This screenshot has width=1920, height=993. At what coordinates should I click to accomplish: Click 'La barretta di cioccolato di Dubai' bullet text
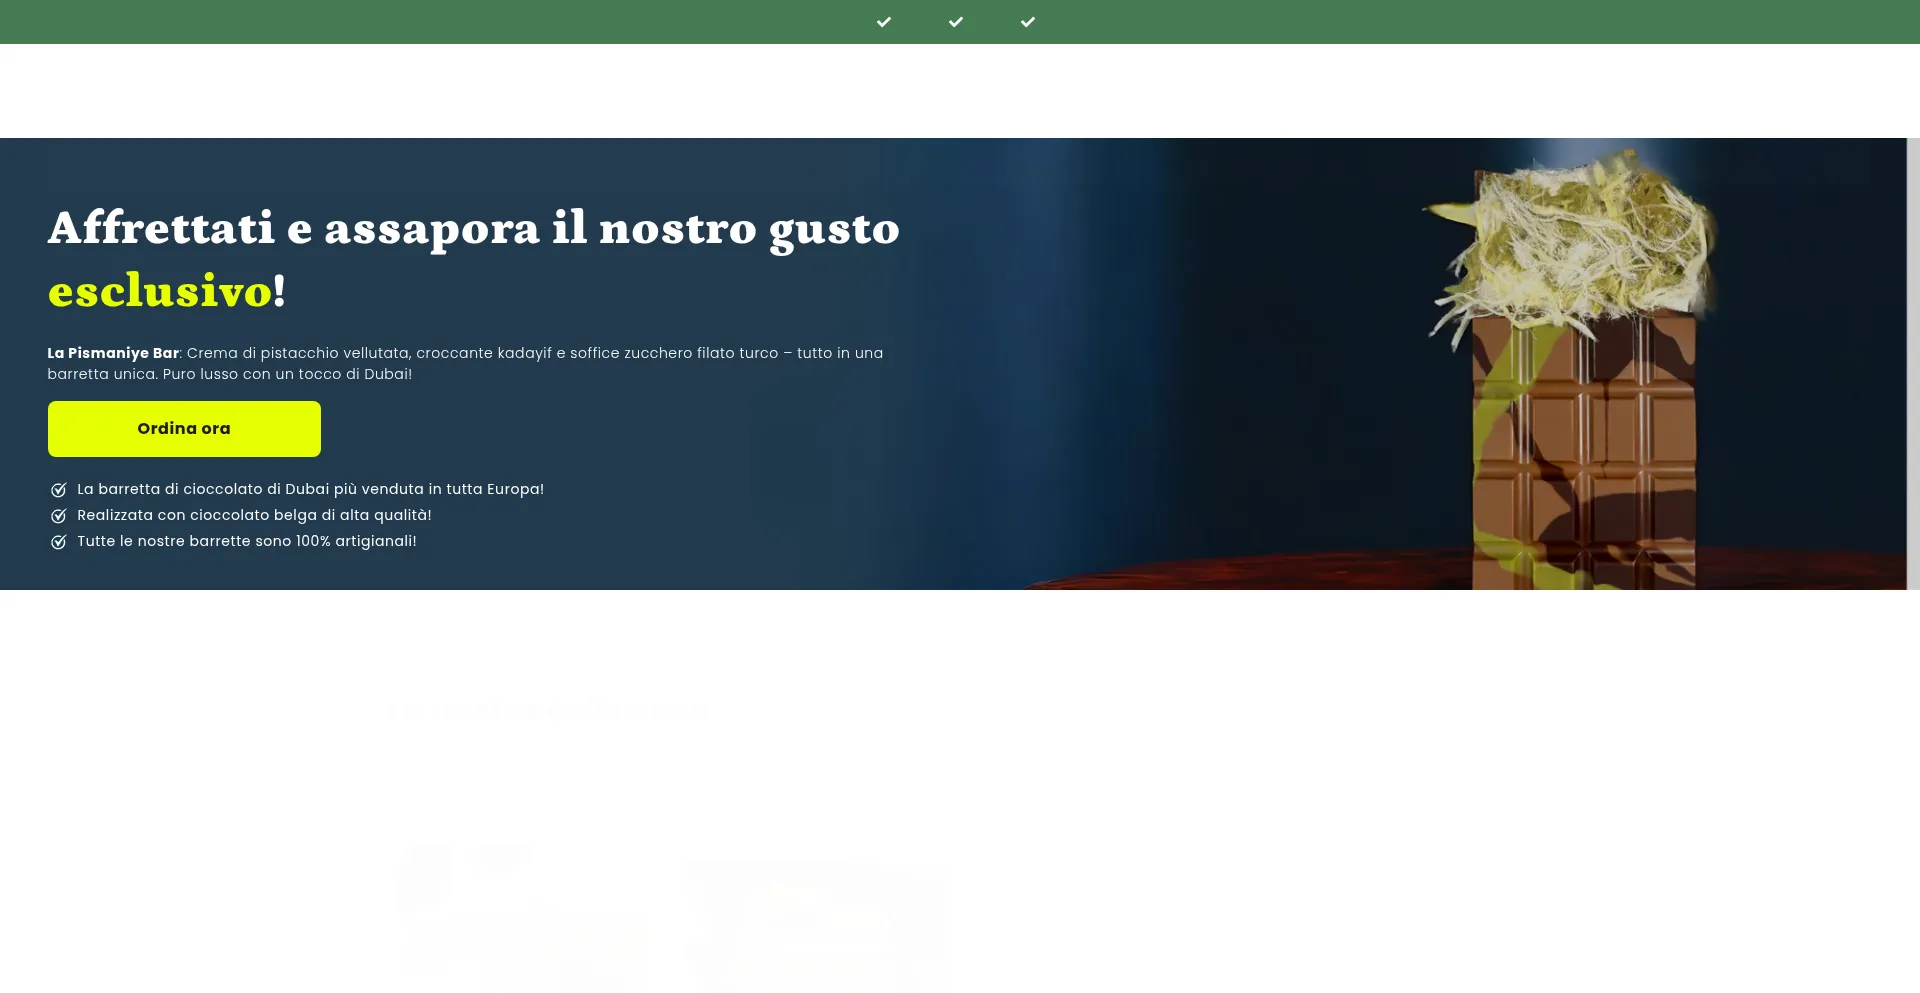pyautogui.click(x=310, y=490)
